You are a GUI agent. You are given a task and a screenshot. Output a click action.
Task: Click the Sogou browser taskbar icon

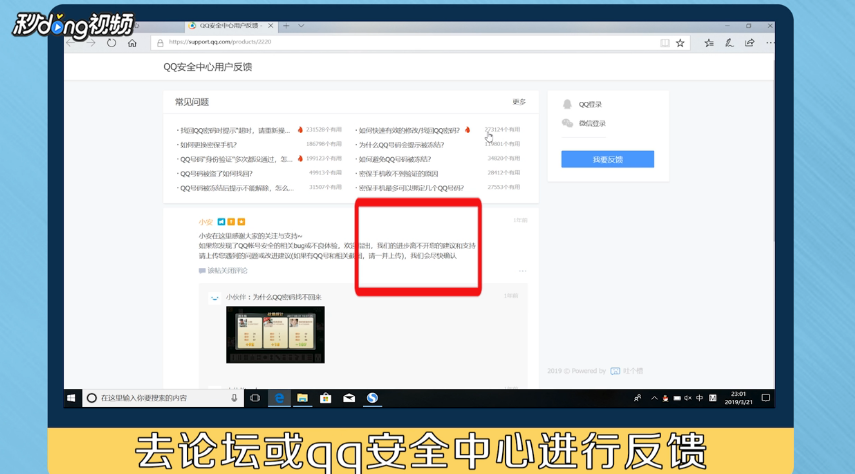372,398
